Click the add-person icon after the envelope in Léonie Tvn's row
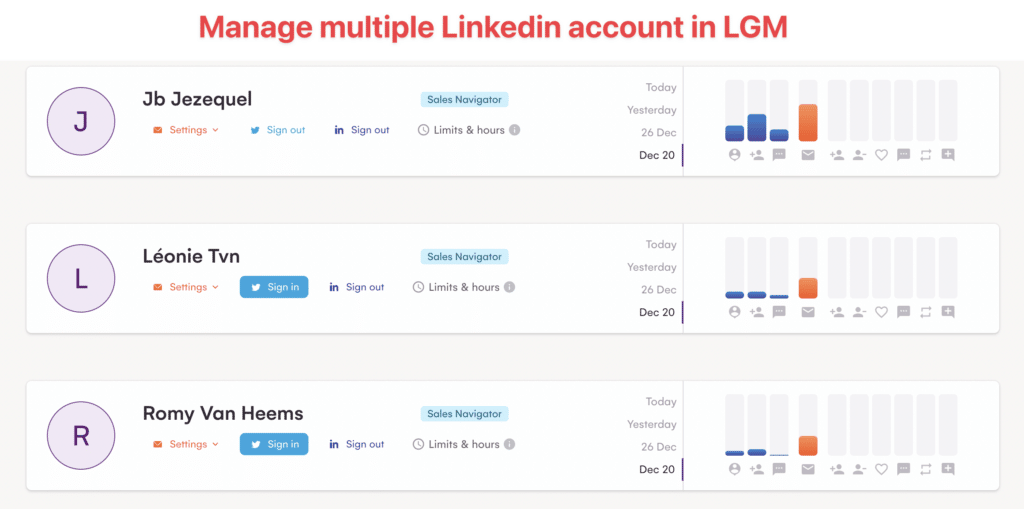The image size is (1024, 509). click(x=837, y=312)
